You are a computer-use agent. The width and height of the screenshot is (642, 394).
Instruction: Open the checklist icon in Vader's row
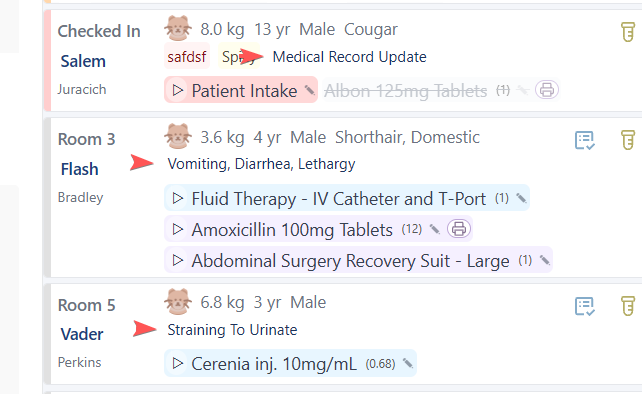[x=585, y=306]
